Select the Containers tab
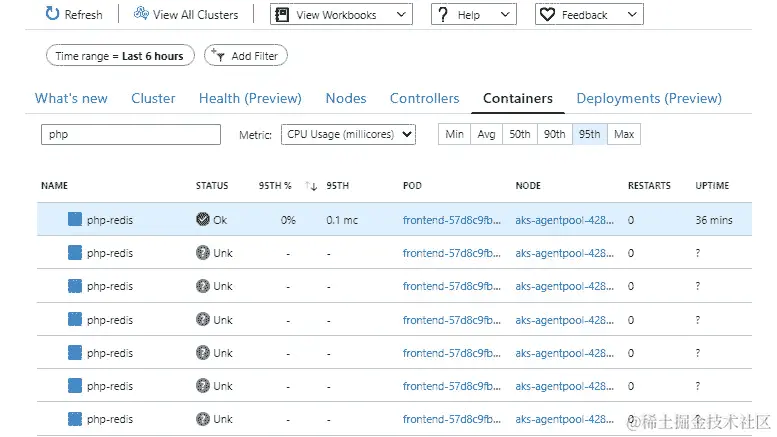 point(518,98)
